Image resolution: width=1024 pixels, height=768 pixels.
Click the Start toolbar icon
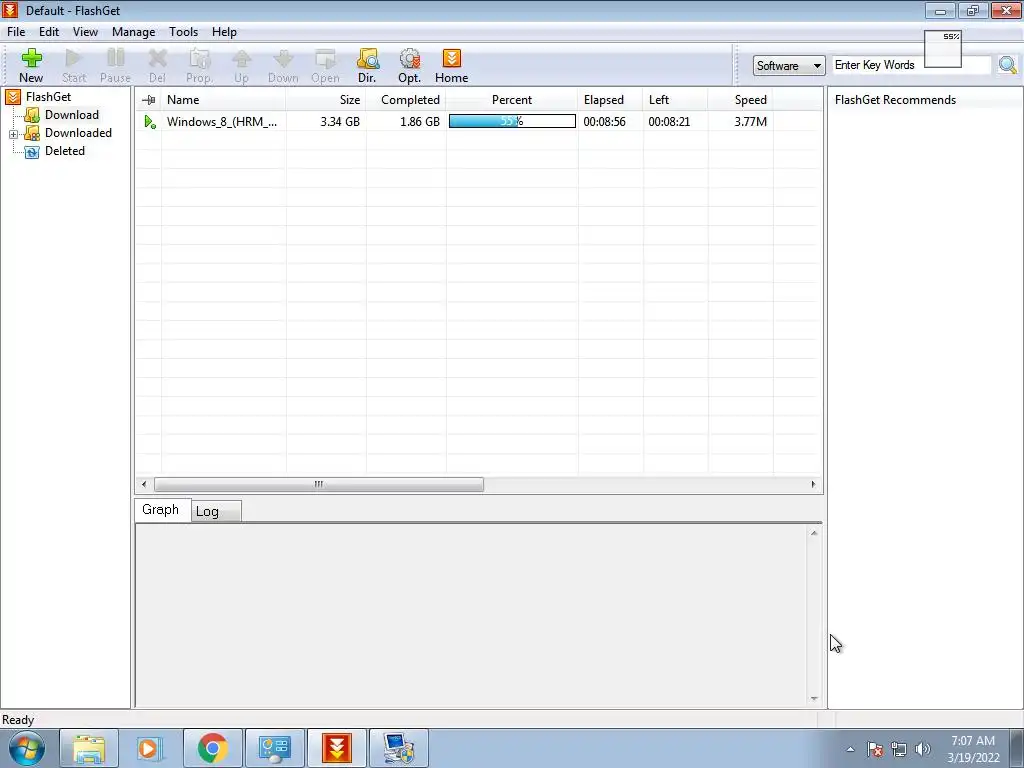click(74, 66)
